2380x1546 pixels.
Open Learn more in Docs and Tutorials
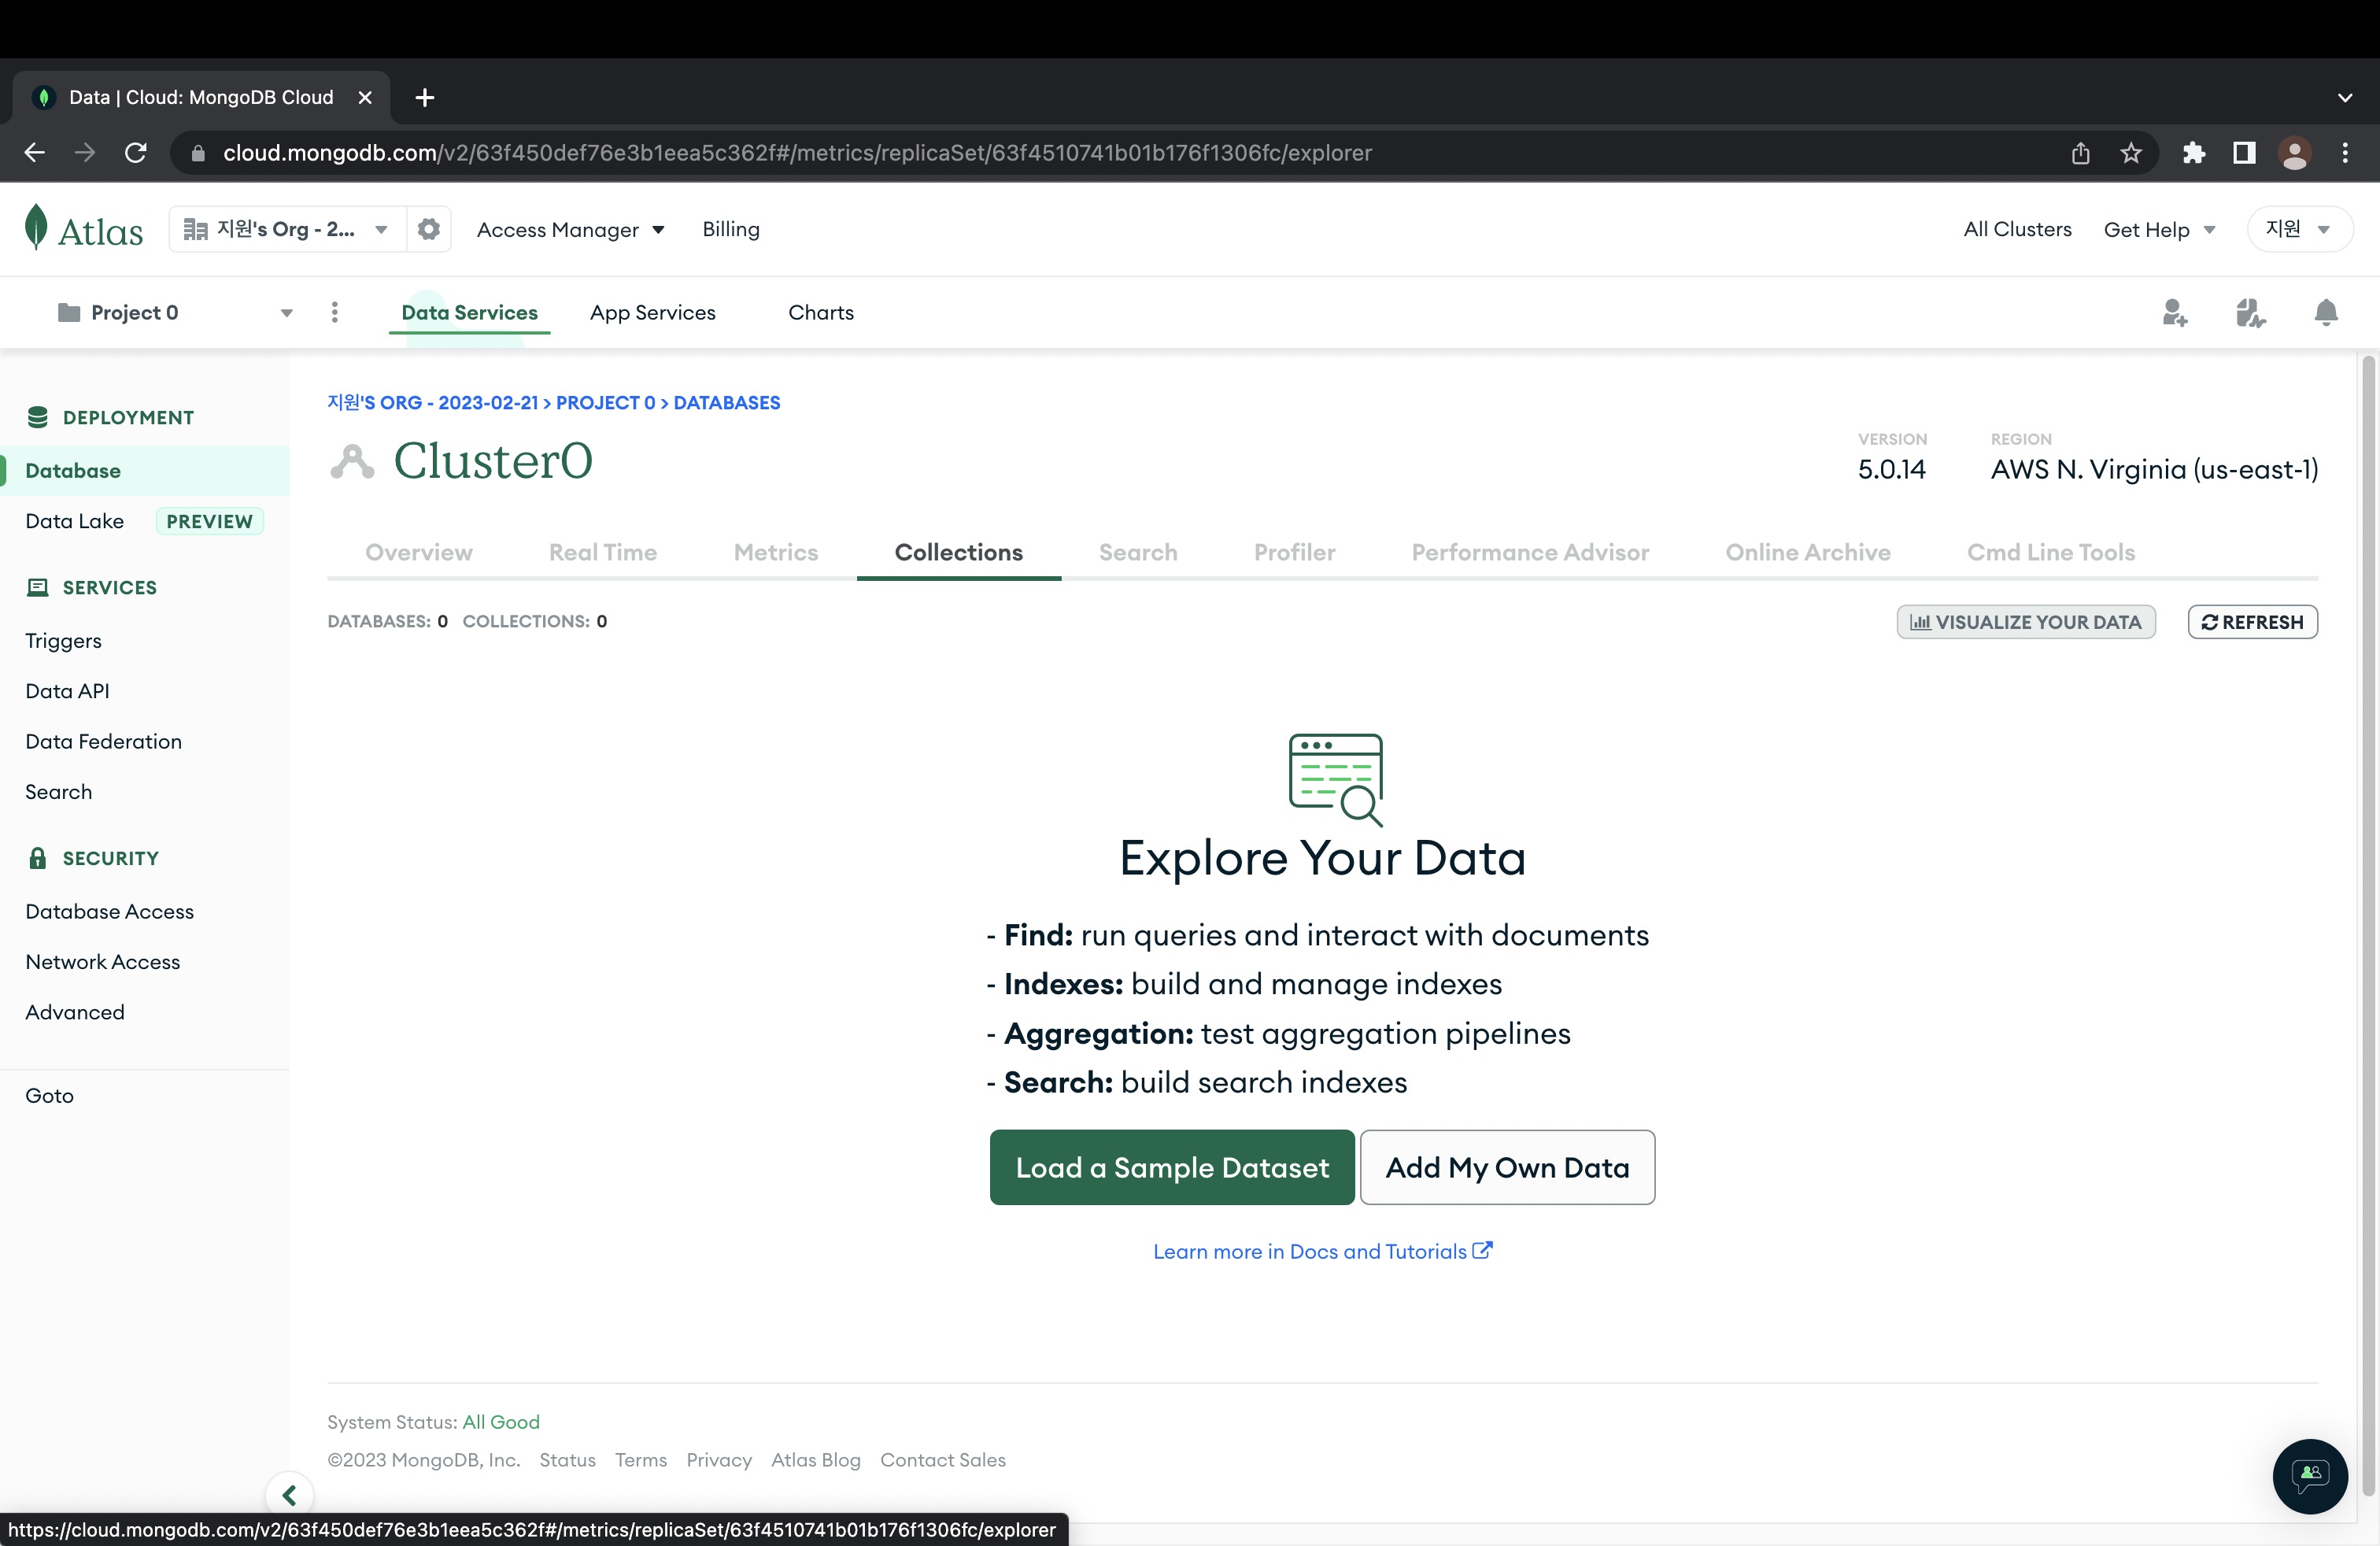(1322, 1252)
